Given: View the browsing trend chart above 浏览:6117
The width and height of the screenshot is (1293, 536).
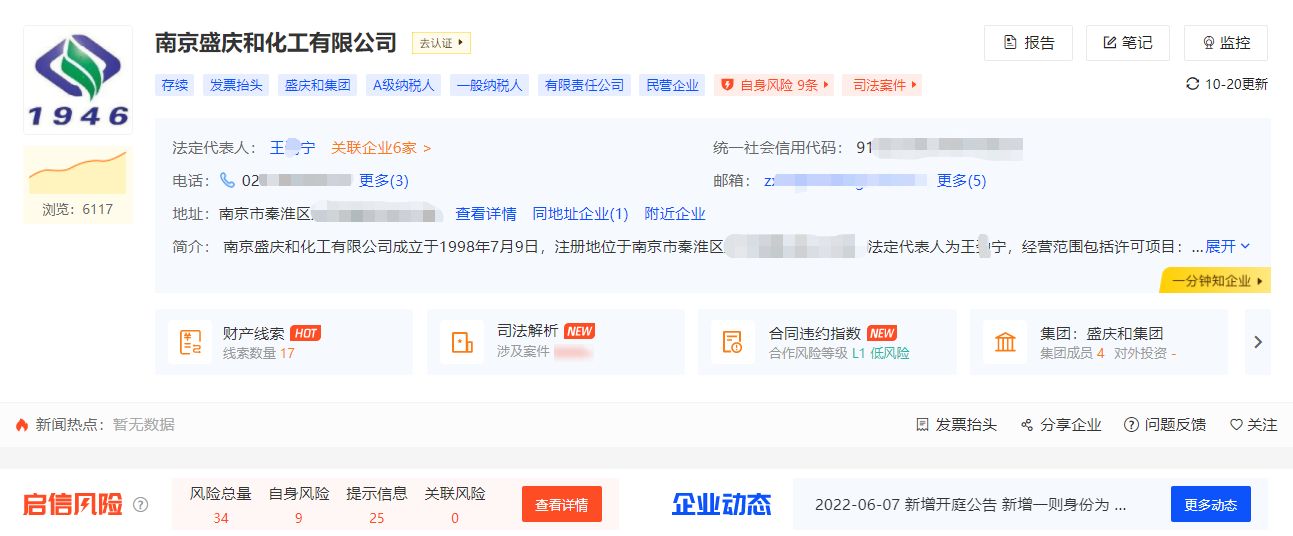Looking at the screenshot, I should click(x=78, y=171).
